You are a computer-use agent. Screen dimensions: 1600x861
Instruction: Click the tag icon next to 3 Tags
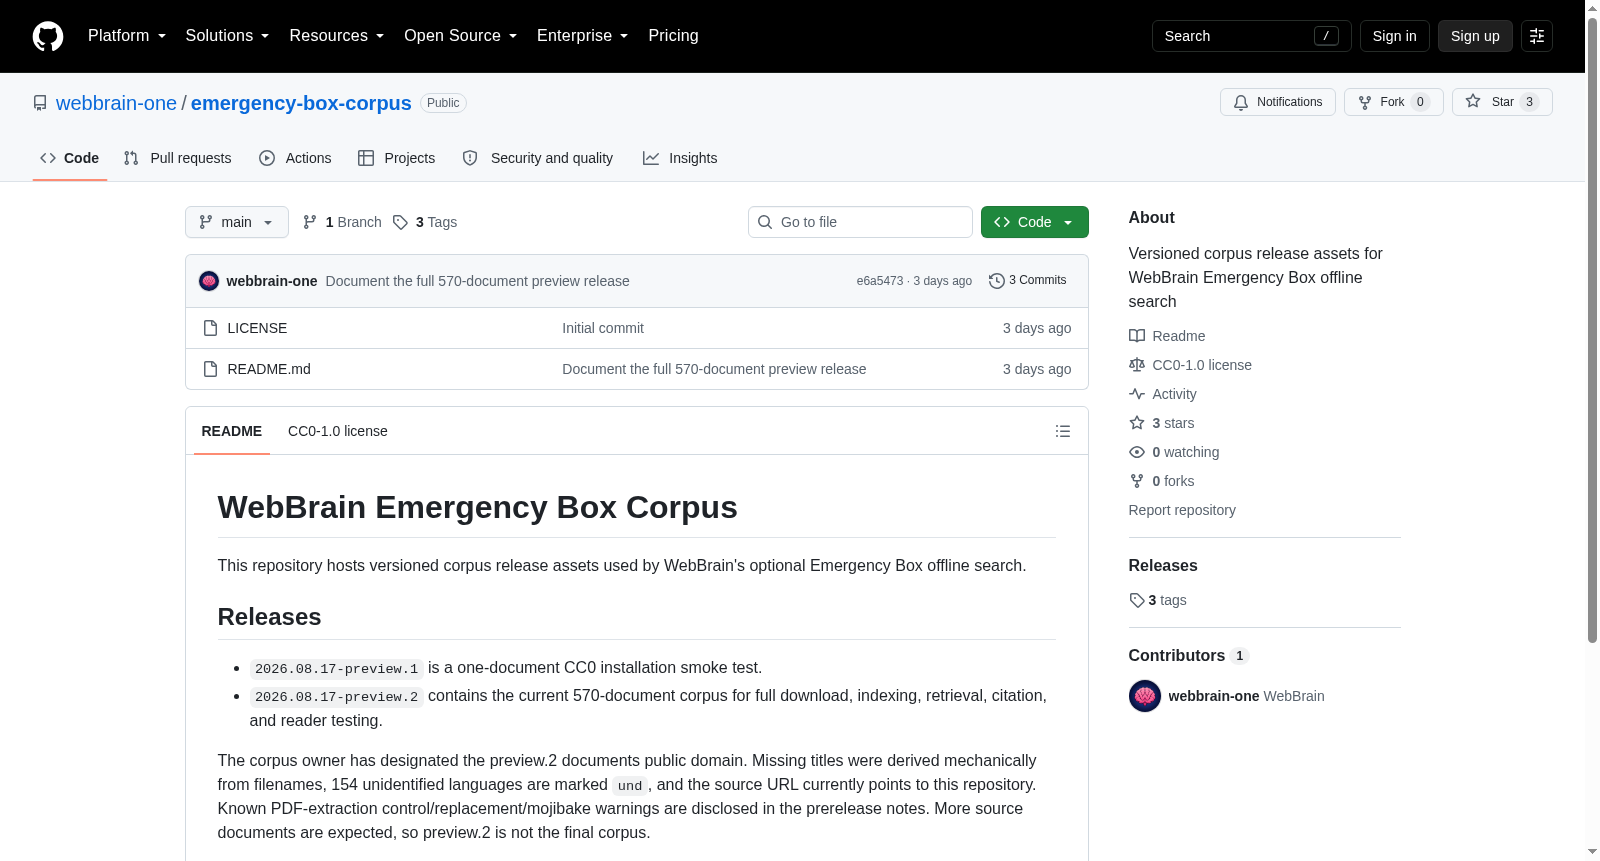pos(400,222)
